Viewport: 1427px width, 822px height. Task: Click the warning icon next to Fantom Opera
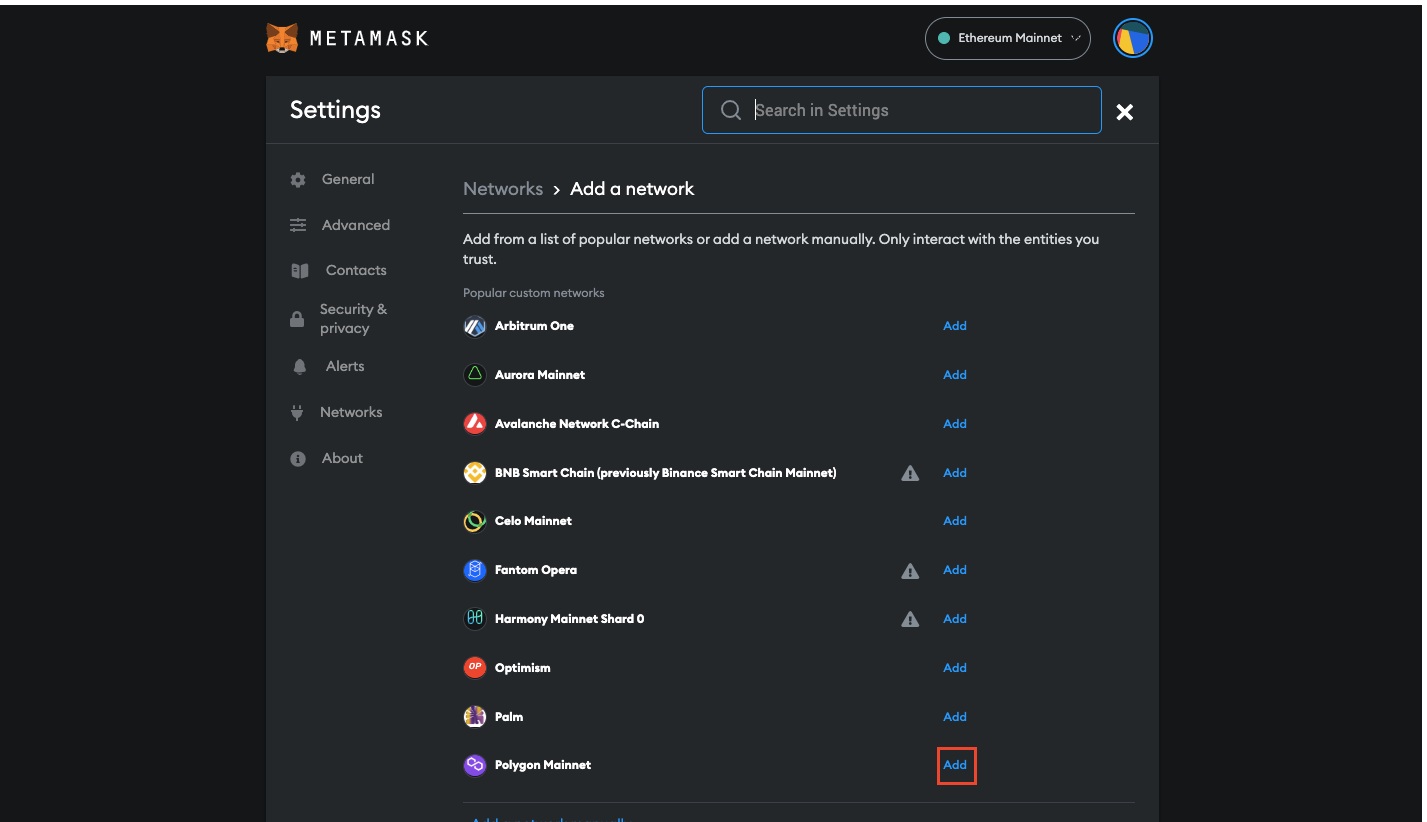tap(909, 570)
